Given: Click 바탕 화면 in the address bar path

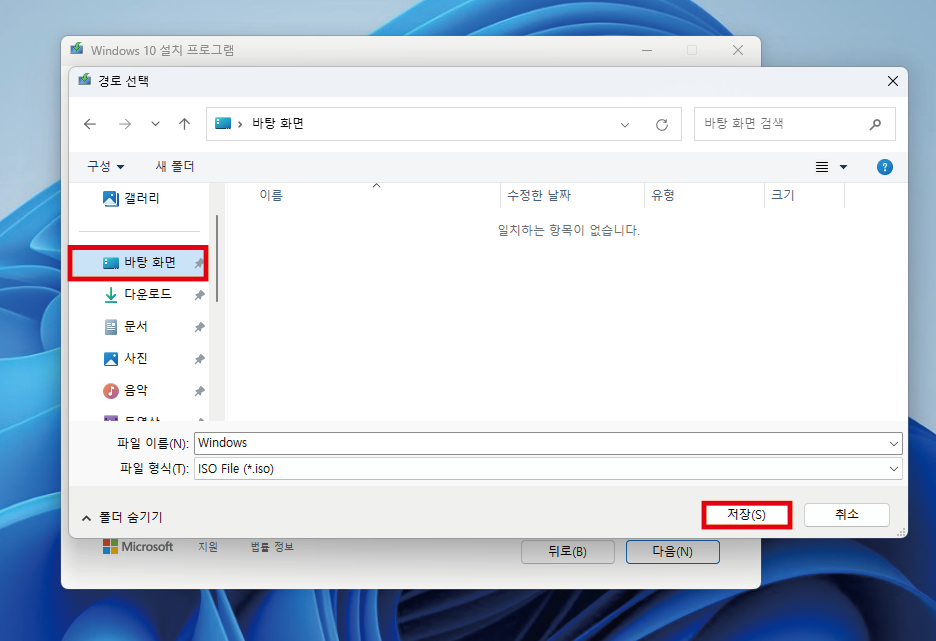Looking at the screenshot, I should coord(278,124).
